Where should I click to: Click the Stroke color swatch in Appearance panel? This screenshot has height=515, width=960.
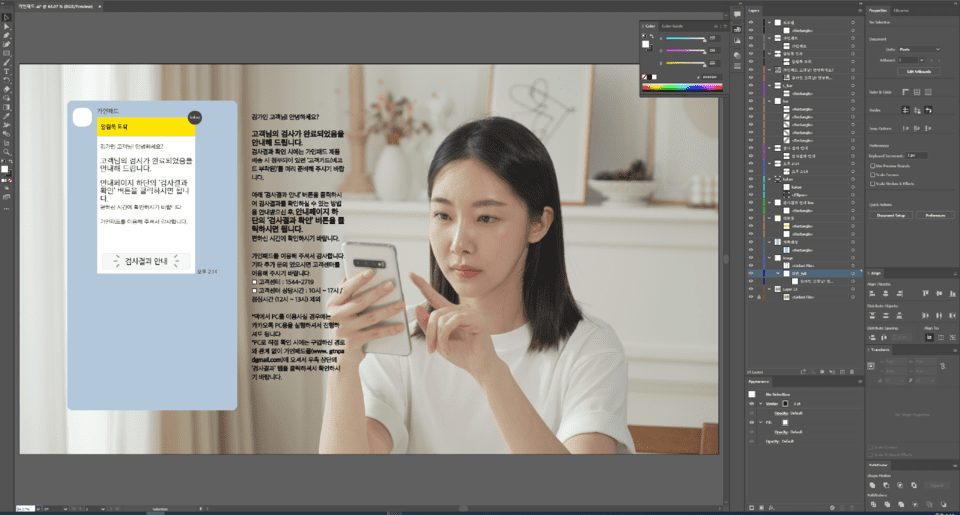pos(786,404)
